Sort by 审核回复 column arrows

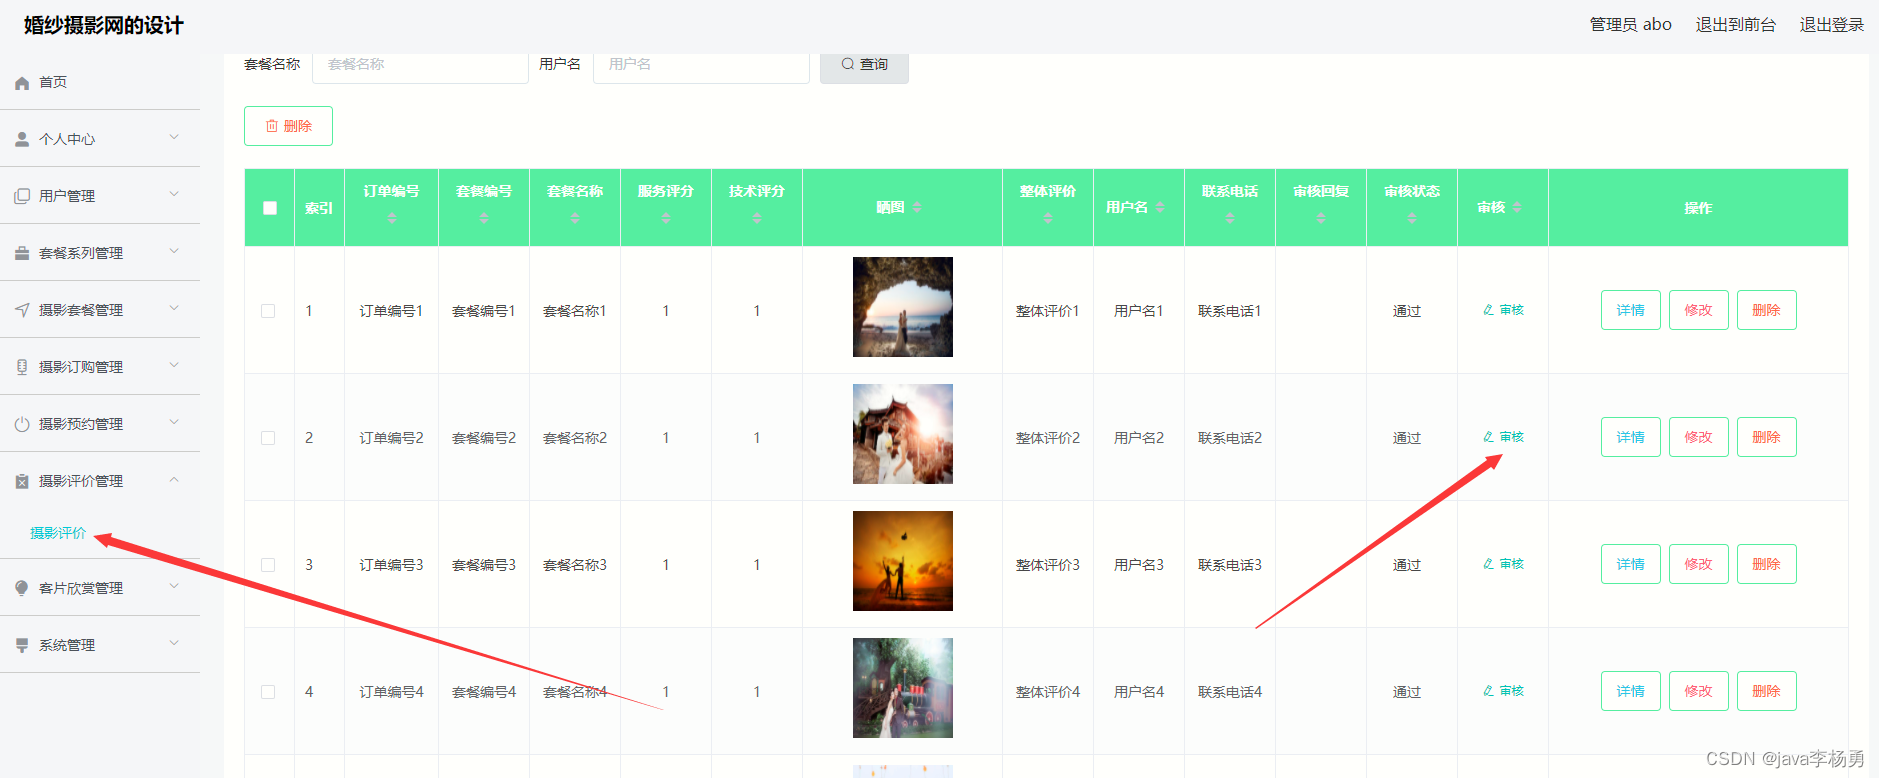coord(1321,218)
